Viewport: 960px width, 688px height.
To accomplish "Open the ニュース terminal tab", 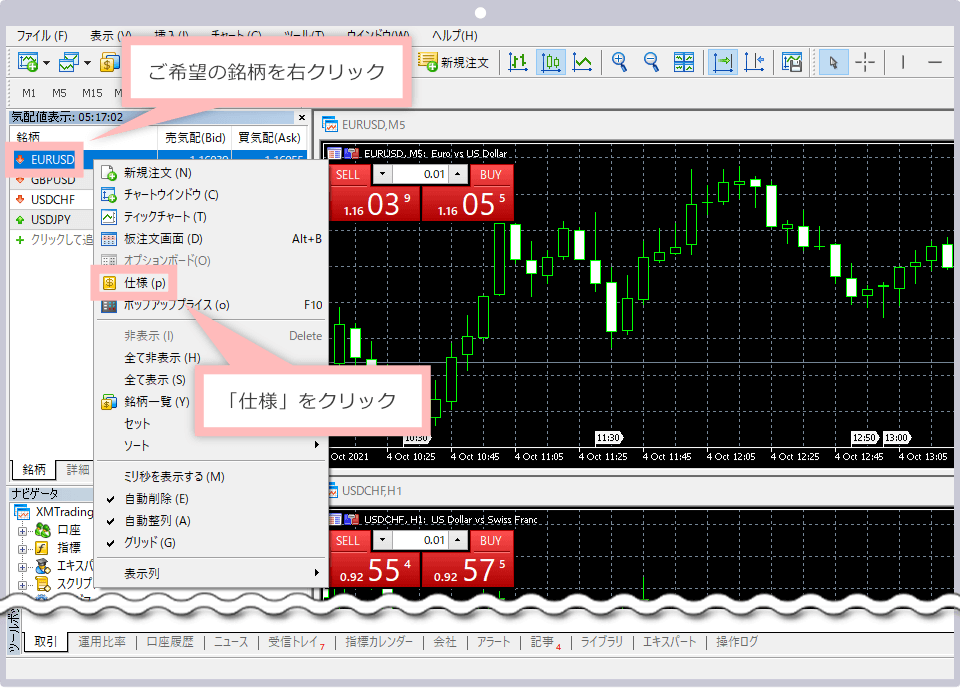I will tap(230, 642).
